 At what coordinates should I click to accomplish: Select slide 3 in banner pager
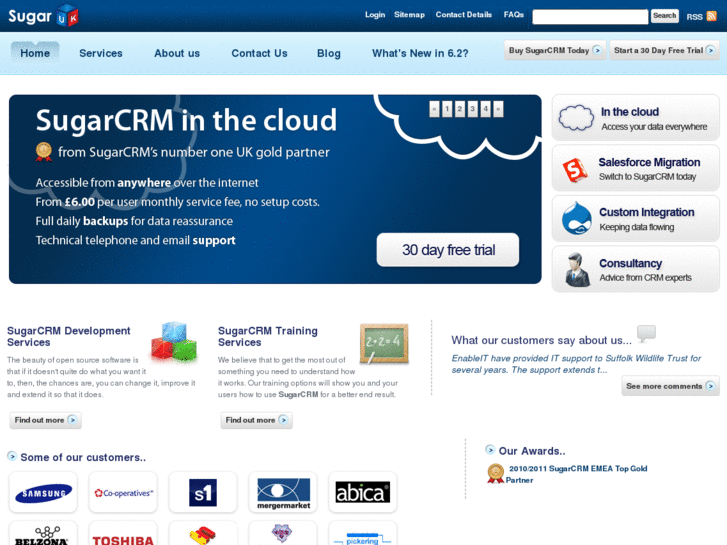coord(472,109)
